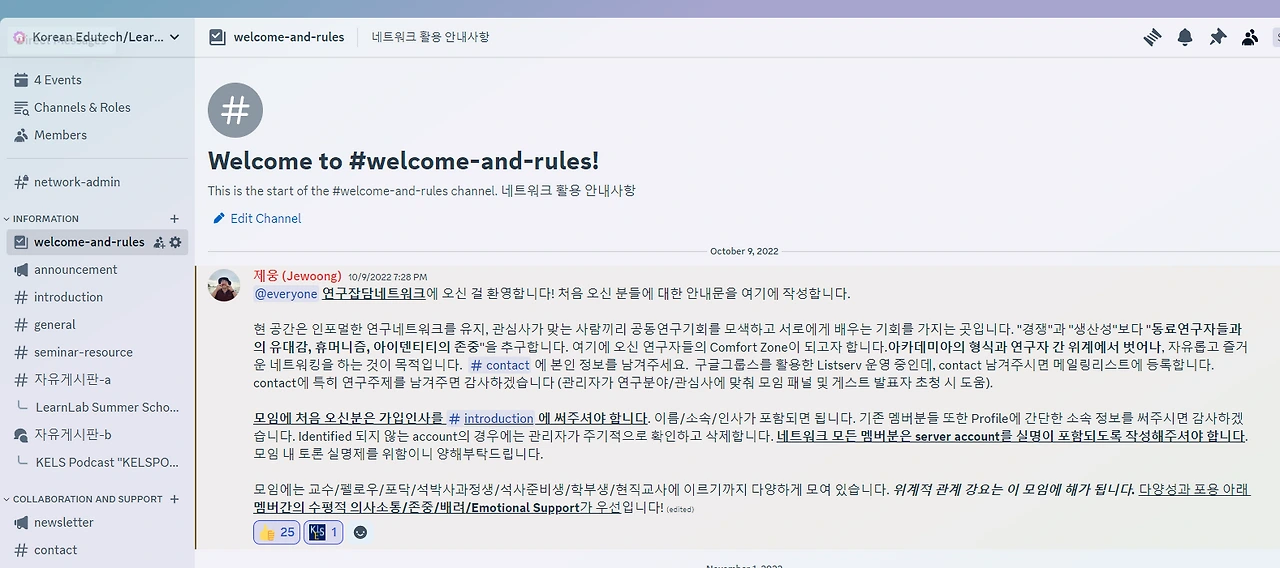The width and height of the screenshot is (1280, 568).
Task: Click invite icon on welcome-and-rules channel
Action: [x=159, y=242]
